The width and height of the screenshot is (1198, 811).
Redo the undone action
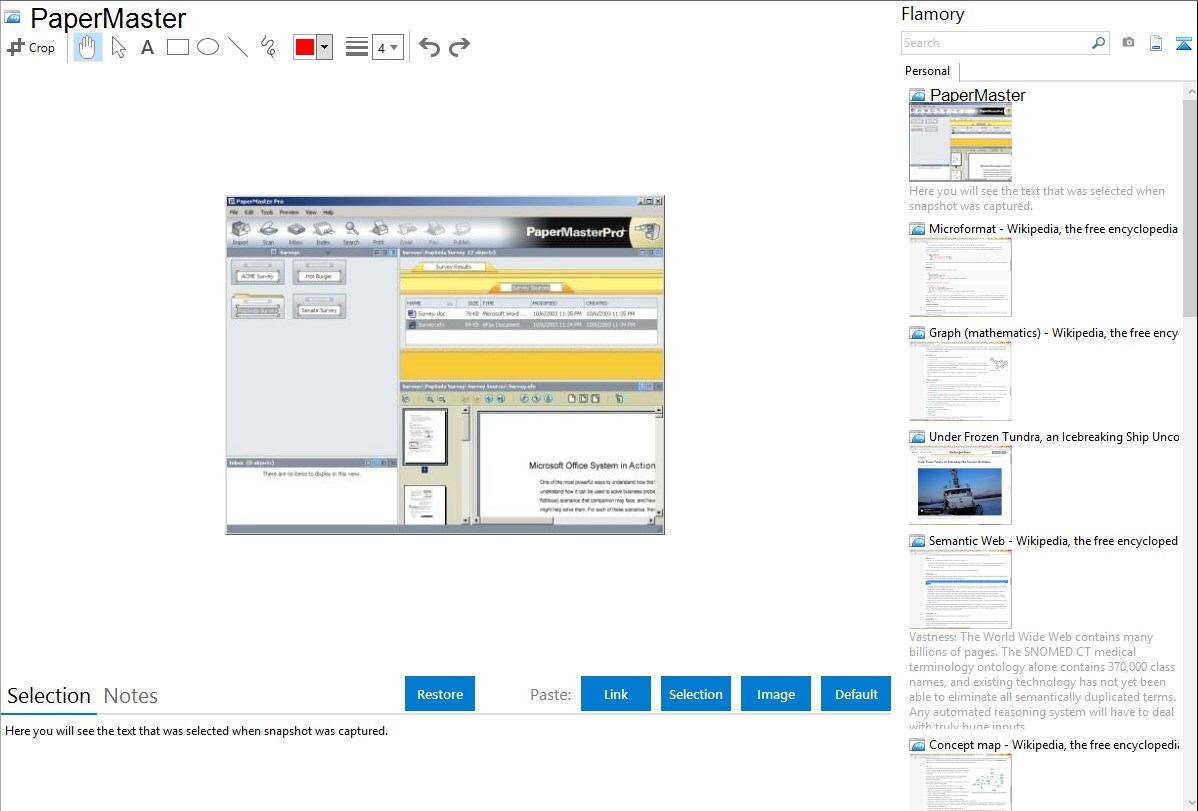tap(459, 47)
